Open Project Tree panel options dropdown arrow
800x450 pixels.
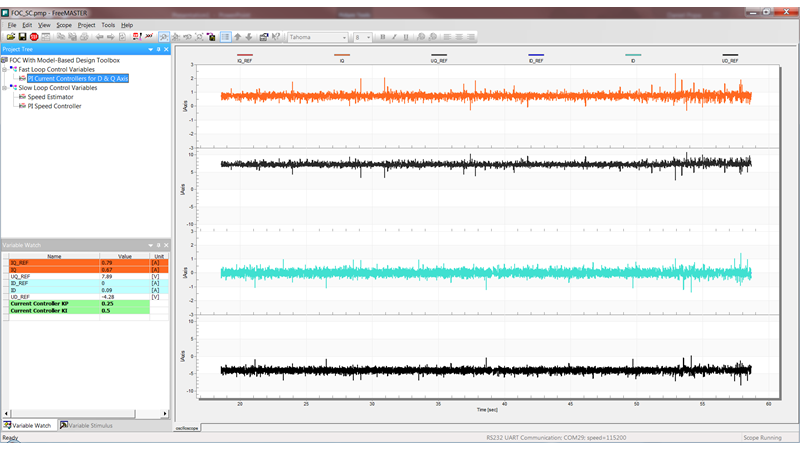click(151, 49)
